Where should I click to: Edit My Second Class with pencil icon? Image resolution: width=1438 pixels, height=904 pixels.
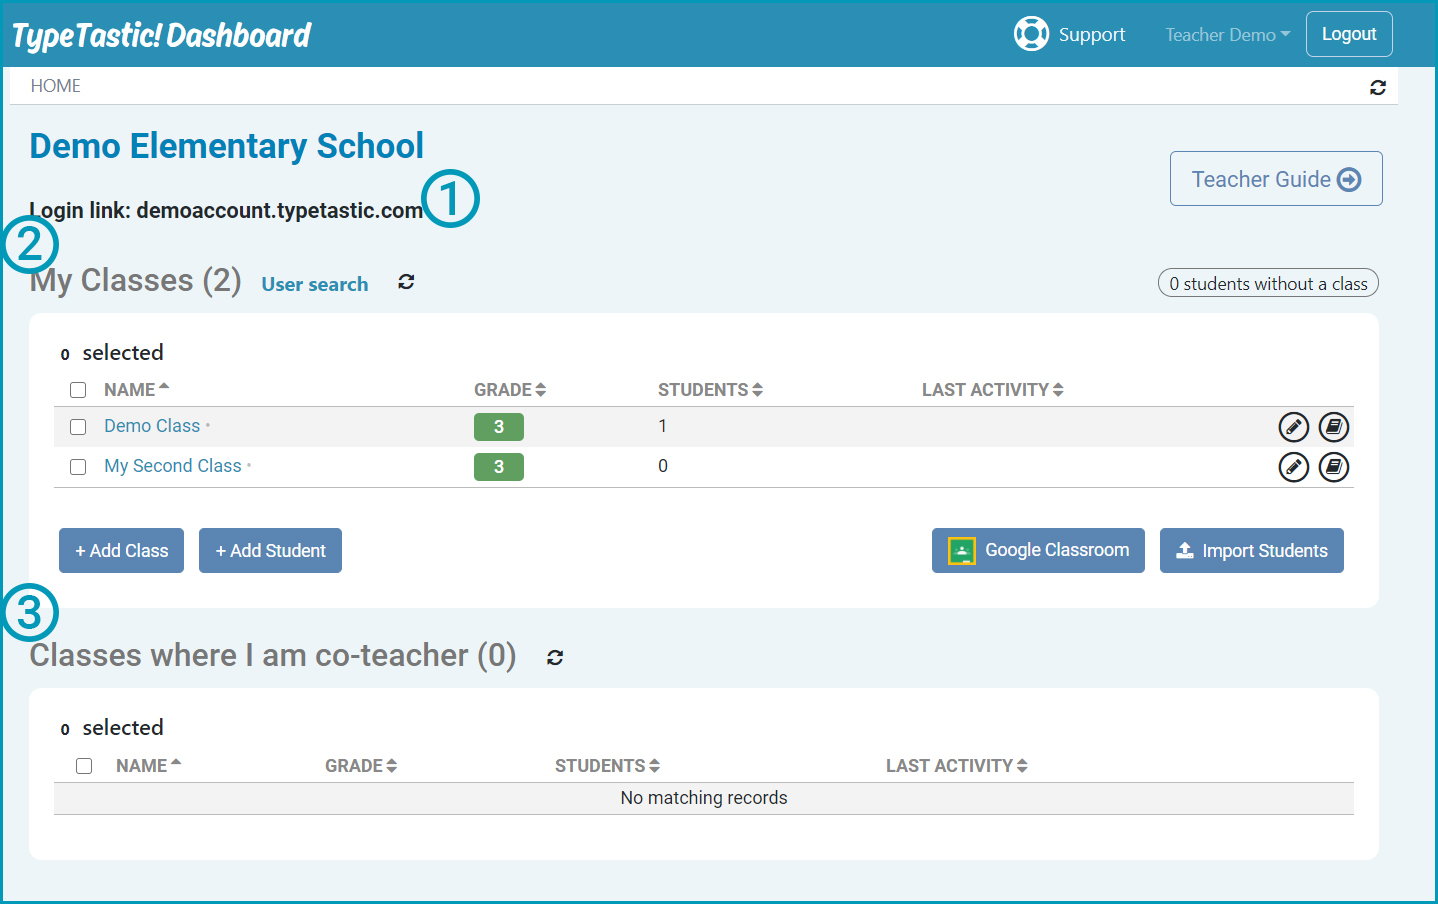(x=1293, y=467)
